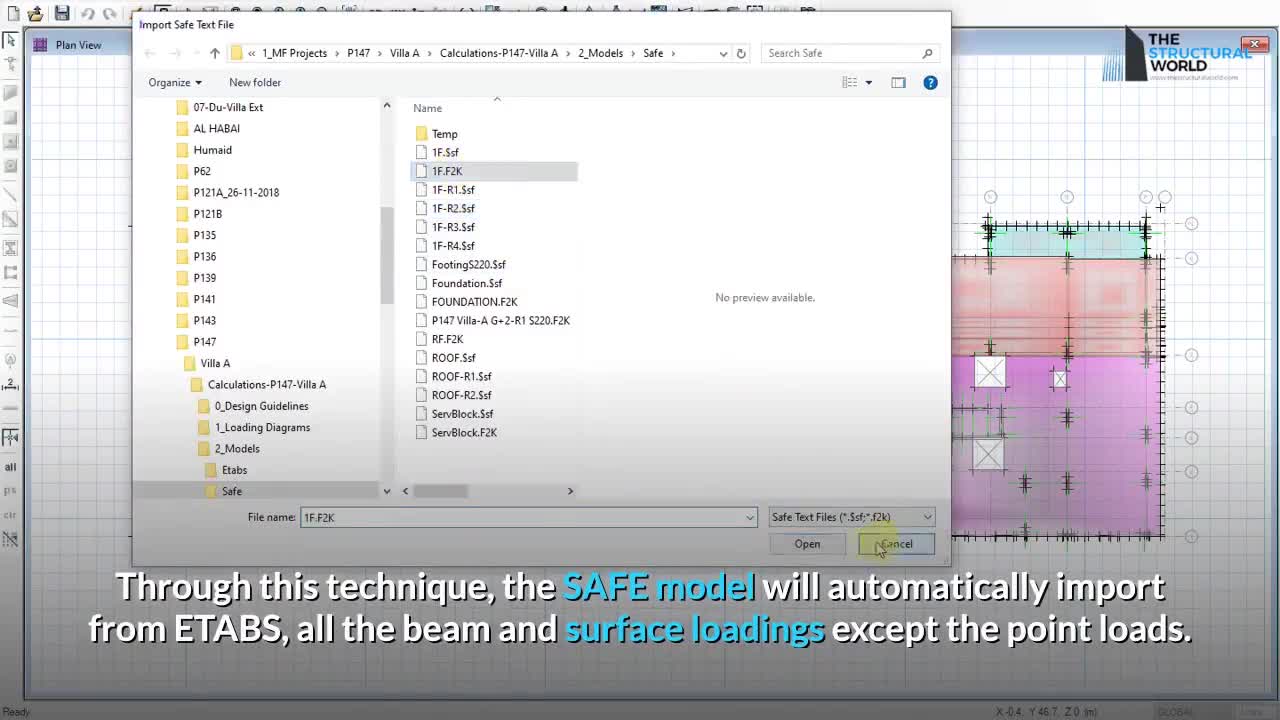Select the Etabs folder in the tree
The height and width of the screenshot is (720, 1280).
pyautogui.click(x=234, y=470)
